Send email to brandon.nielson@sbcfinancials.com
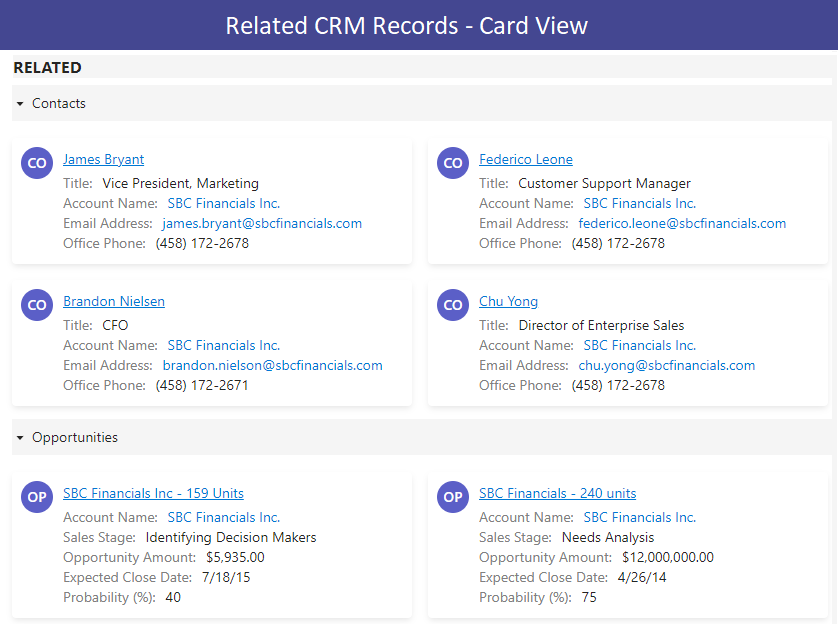 pos(272,365)
